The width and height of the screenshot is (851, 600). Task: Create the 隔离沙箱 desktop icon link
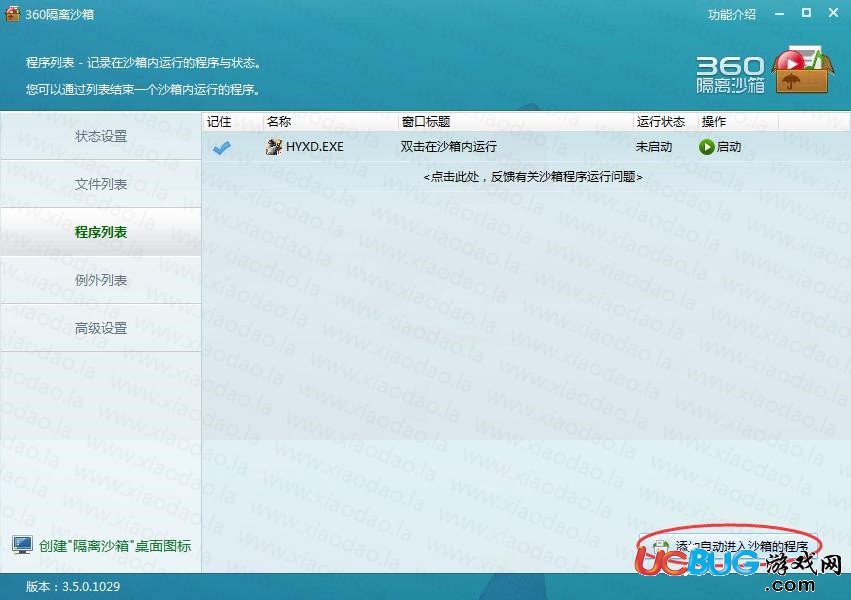coord(115,546)
